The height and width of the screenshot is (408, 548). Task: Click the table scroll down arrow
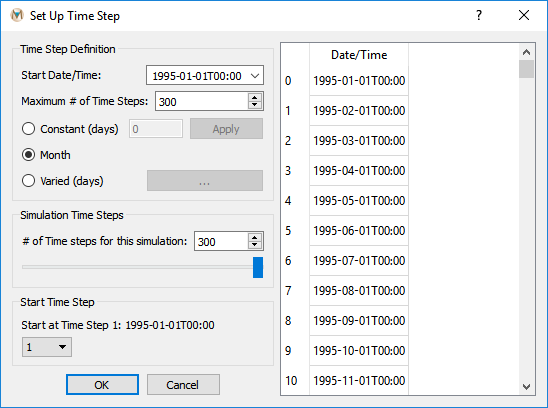pos(526,387)
